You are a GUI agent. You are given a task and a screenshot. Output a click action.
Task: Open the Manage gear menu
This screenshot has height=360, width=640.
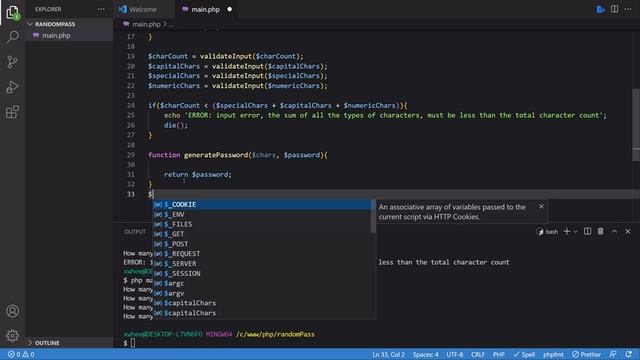pos(13,336)
